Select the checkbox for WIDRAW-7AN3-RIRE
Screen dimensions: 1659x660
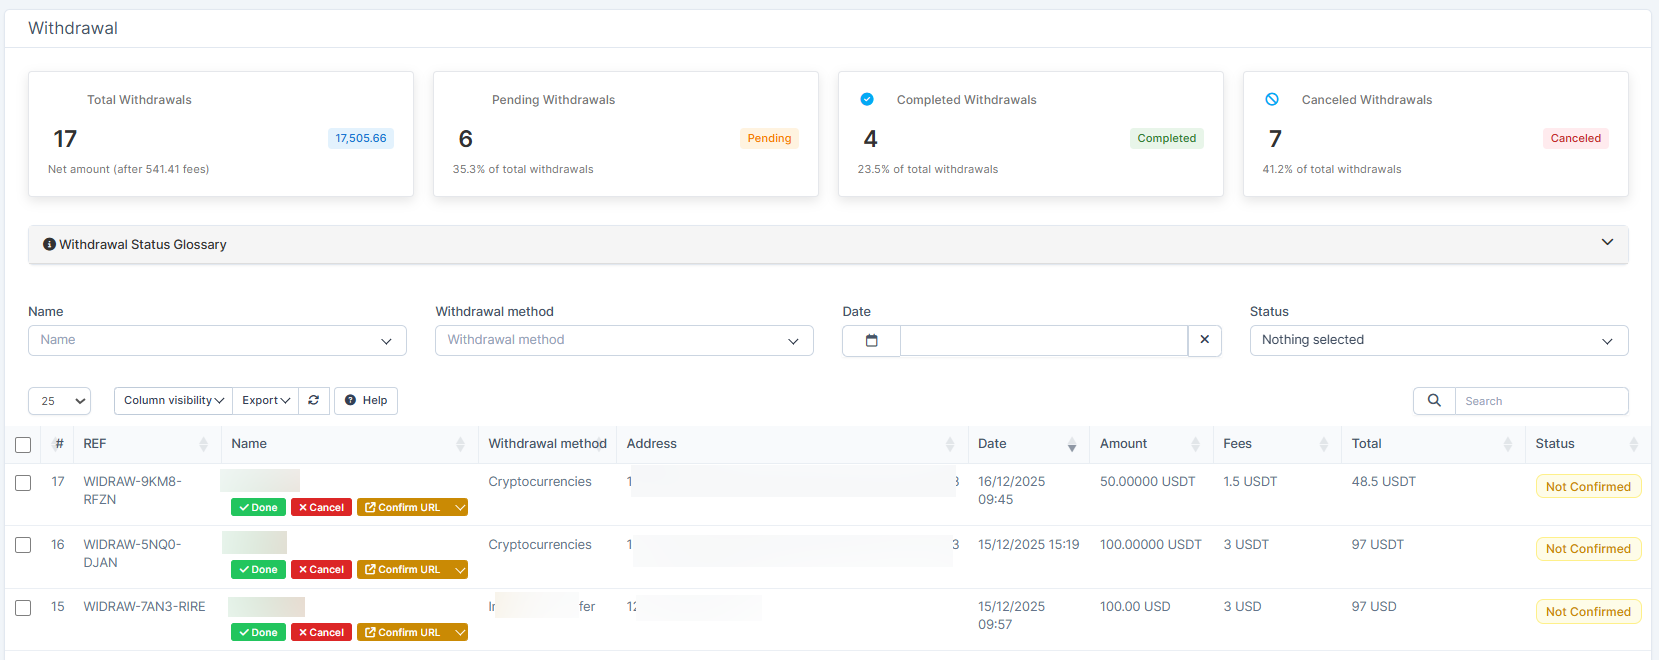[x=23, y=608]
